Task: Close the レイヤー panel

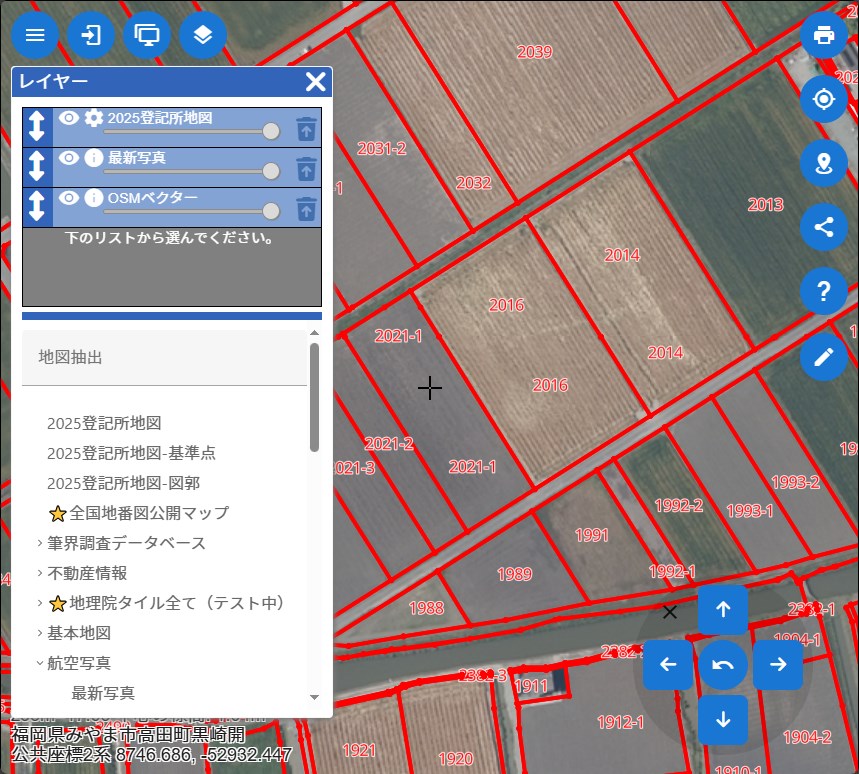Action: (x=315, y=82)
